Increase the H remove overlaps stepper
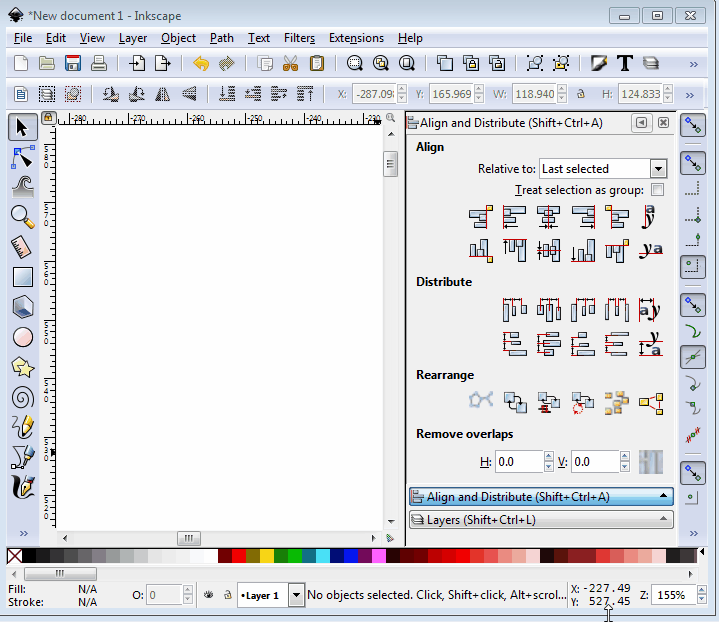719x622 pixels. click(x=548, y=456)
